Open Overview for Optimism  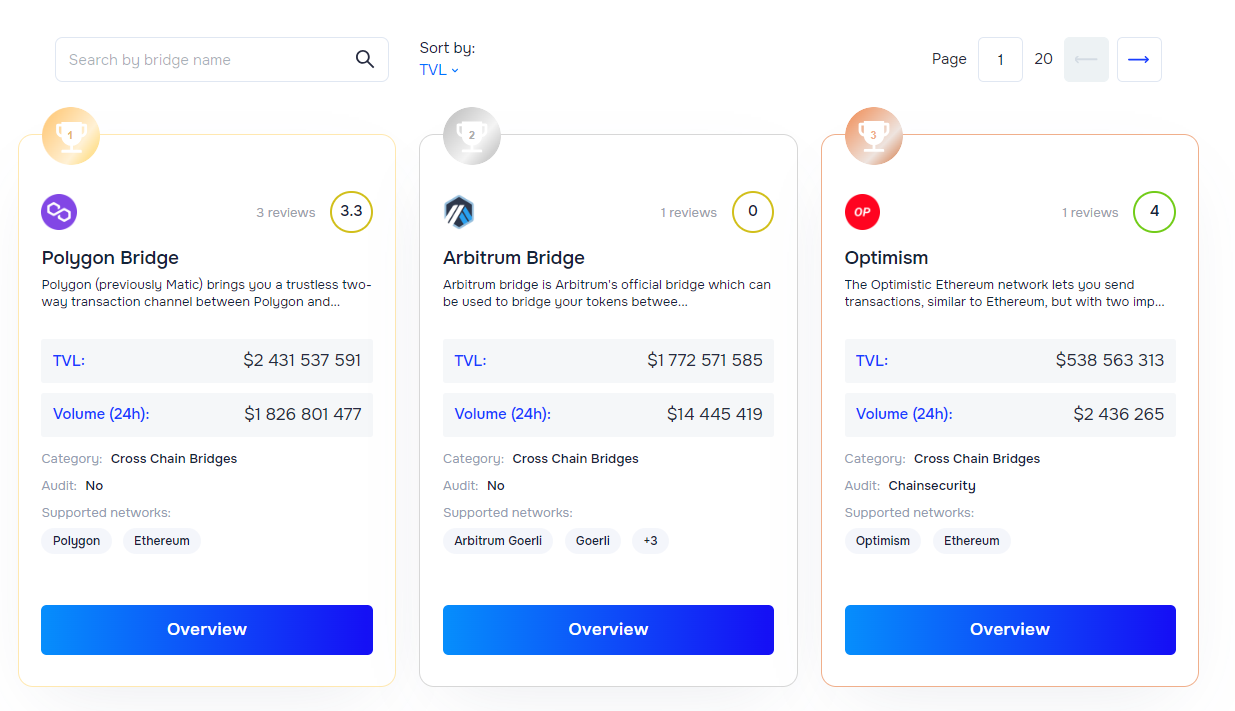tap(1010, 630)
